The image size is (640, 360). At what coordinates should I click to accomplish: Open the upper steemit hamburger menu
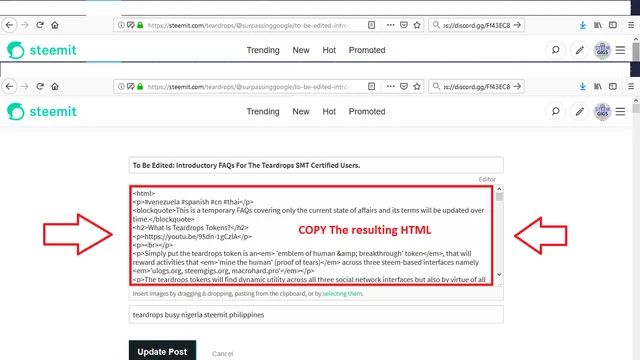point(620,50)
